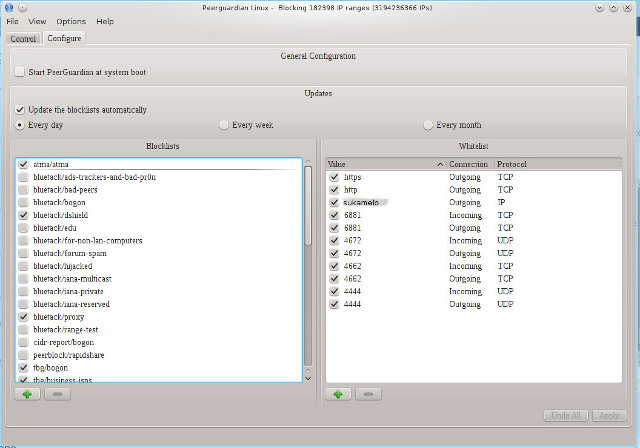Sort whitelist by the Connection column header
Image resolution: width=640 pixels, height=448 pixels.
(468, 163)
